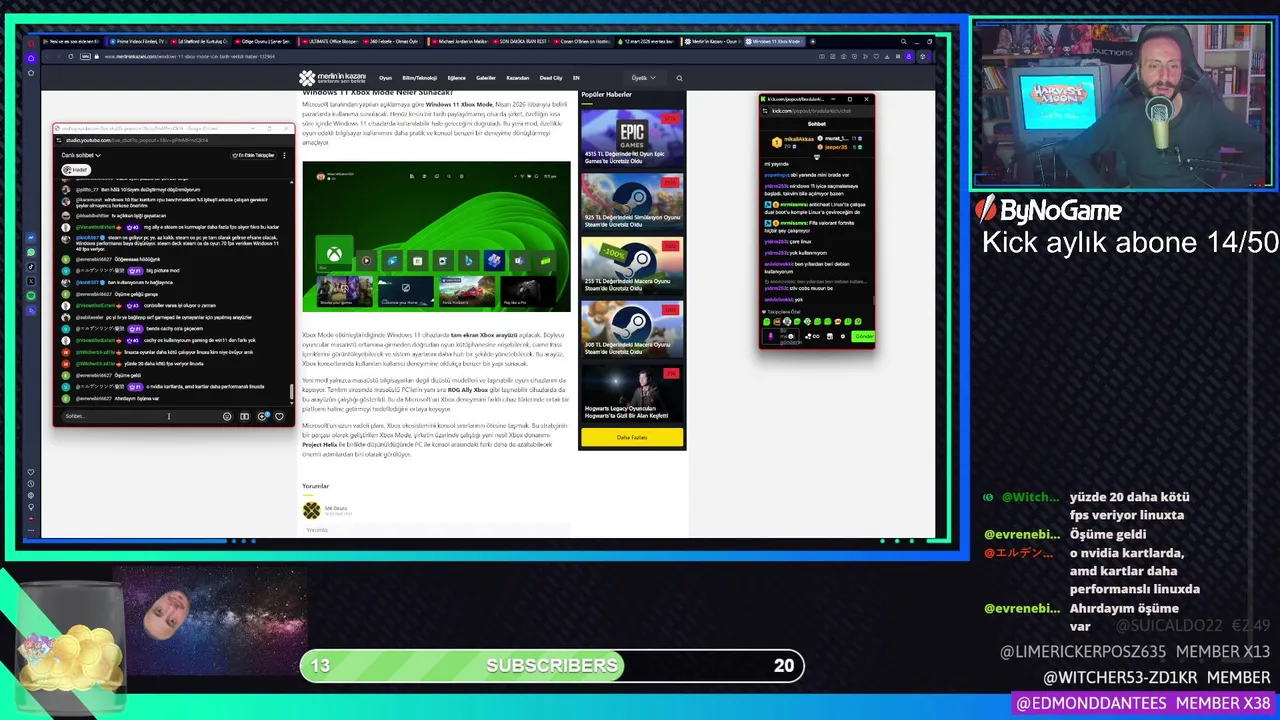Click the browser back arrow
1280x720 pixels.
(x=46, y=56)
